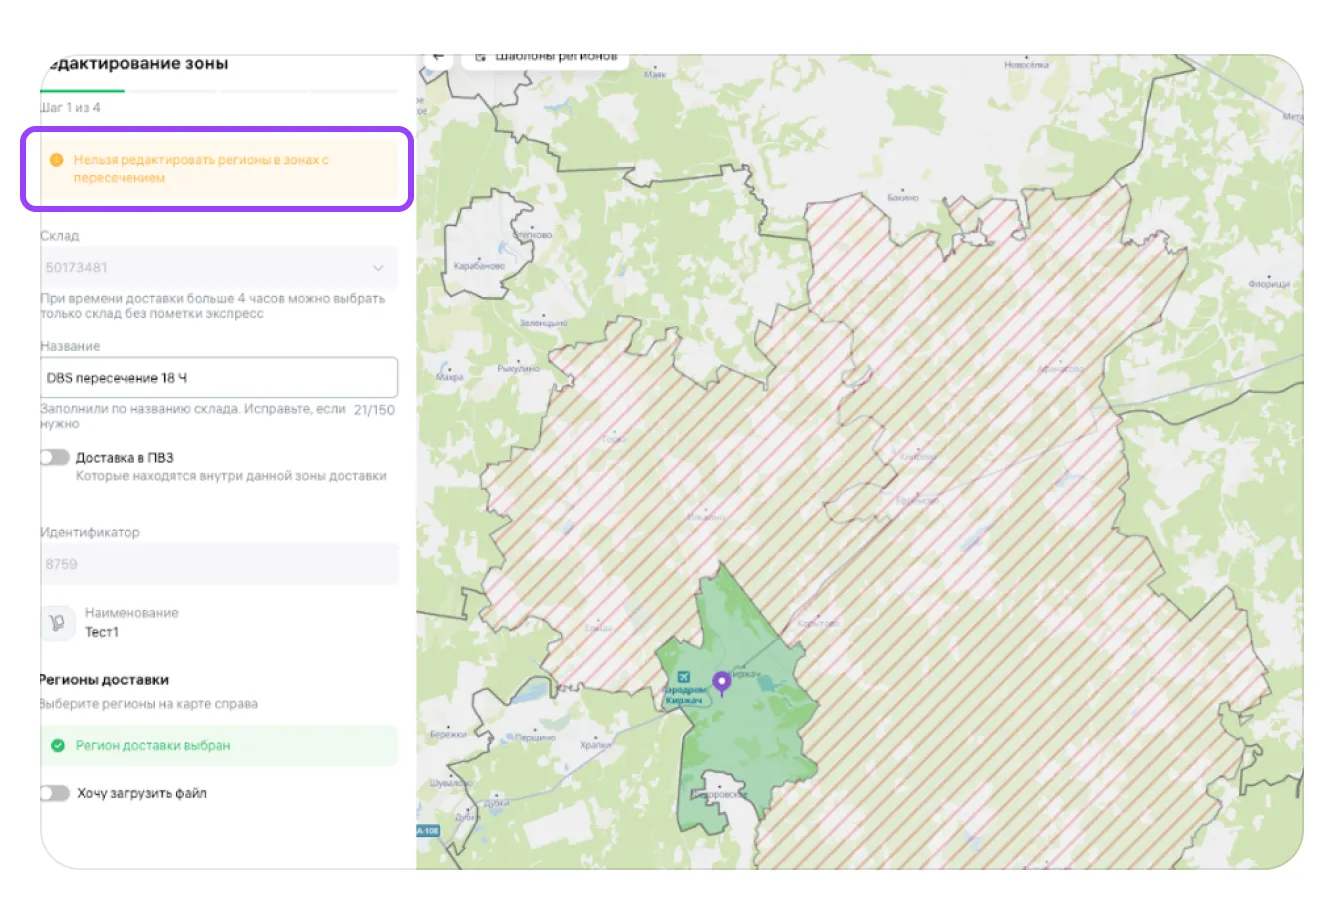Screen dimensions: 1344x924
Task: Click the Регион доставки выбран status banner
Action: 218,746
